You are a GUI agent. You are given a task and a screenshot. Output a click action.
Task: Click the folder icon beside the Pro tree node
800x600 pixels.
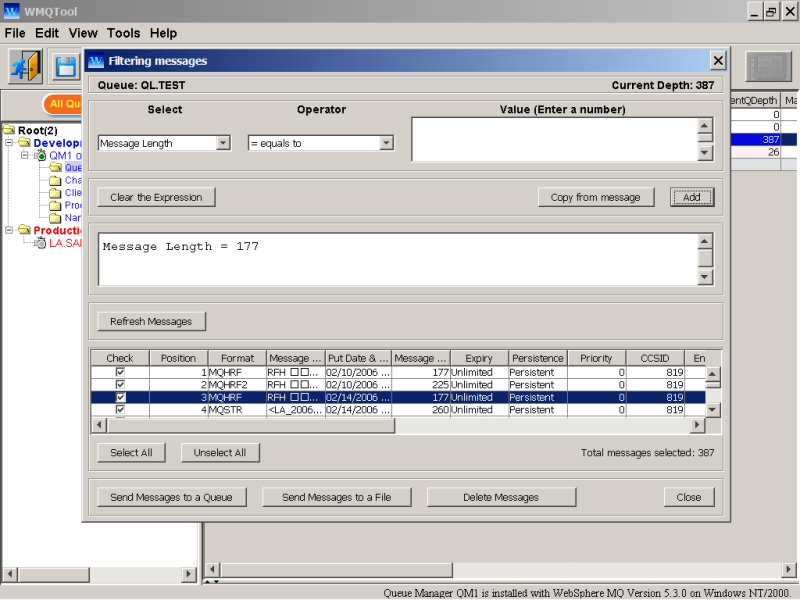tap(55, 205)
